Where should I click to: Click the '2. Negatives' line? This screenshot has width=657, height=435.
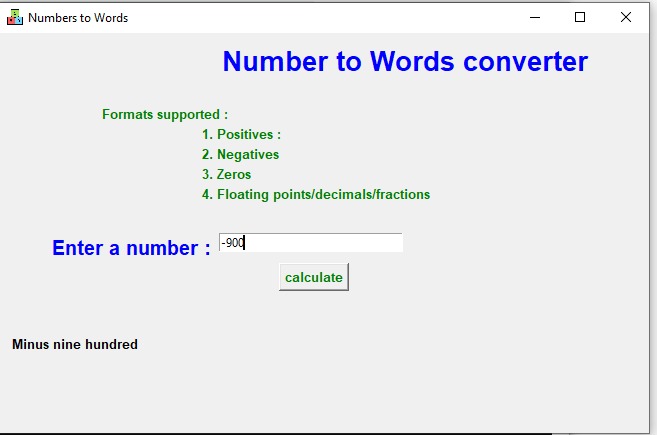click(x=241, y=155)
